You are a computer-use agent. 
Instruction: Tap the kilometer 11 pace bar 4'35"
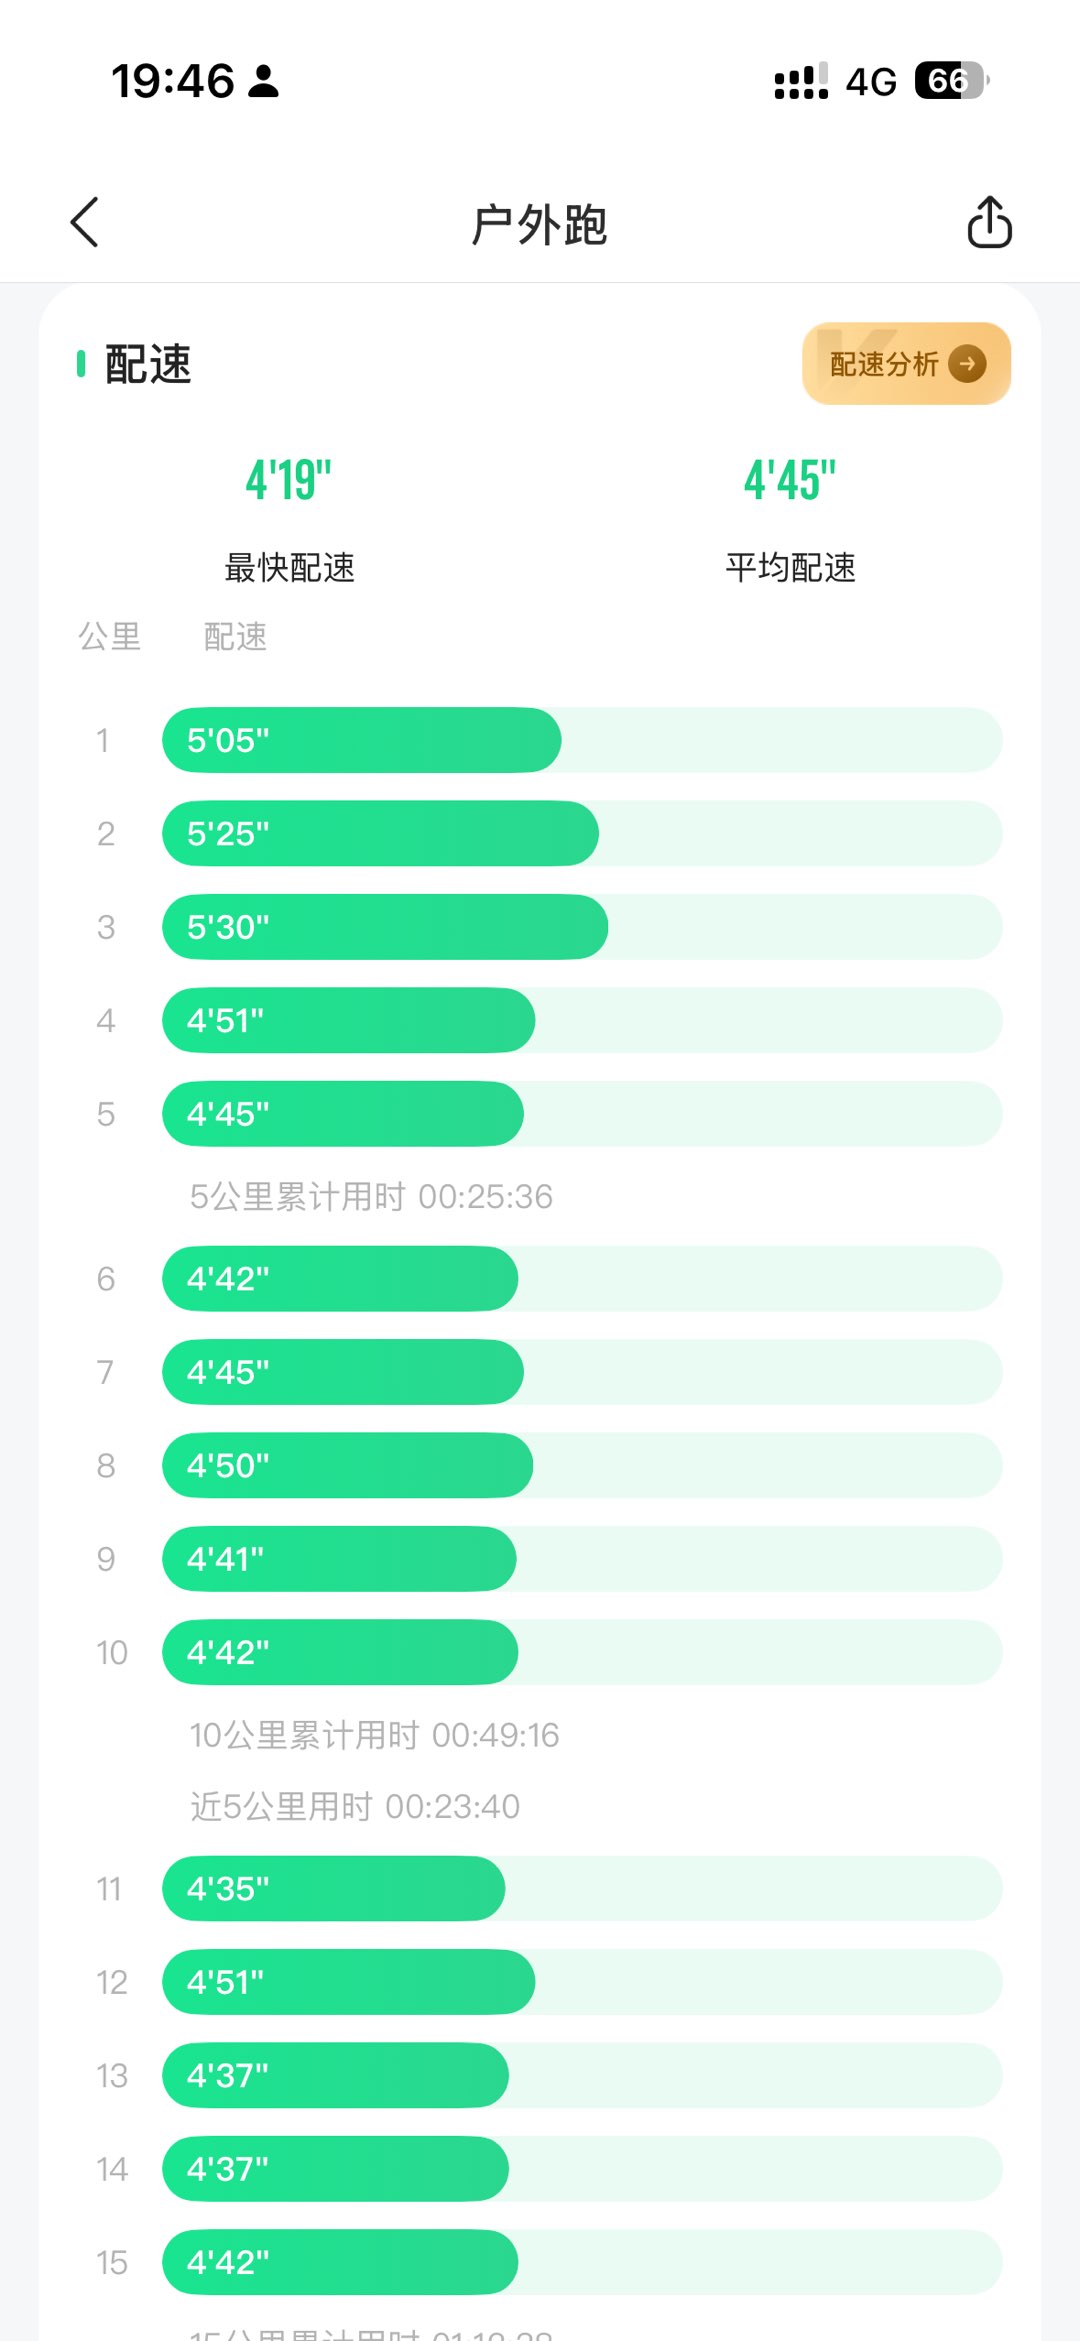[x=333, y=1888]
